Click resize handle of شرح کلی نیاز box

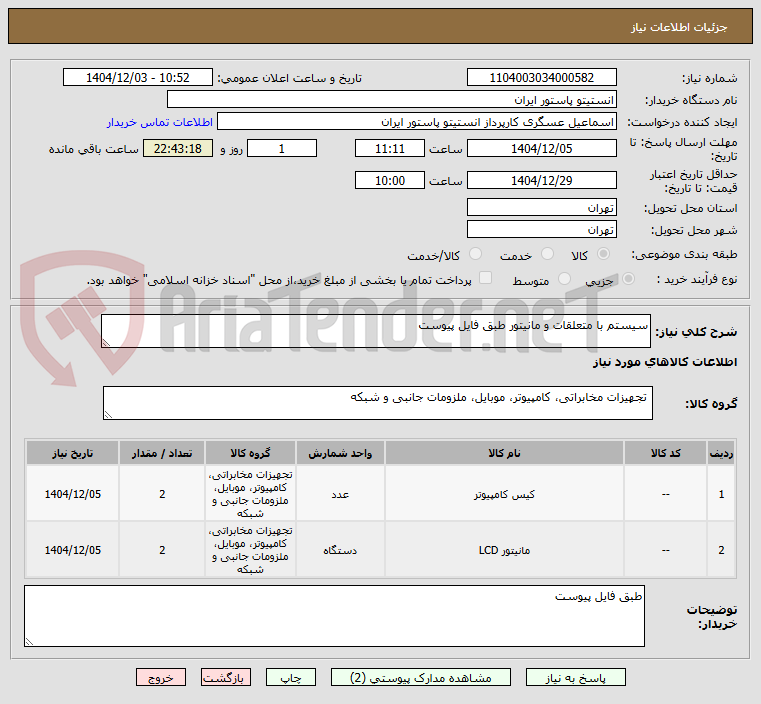[x=106, y=343]
